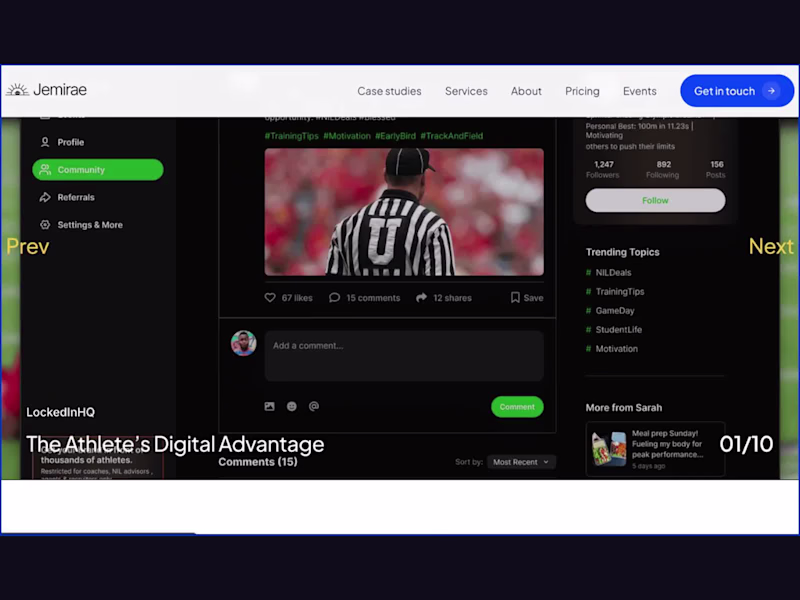Click the 12 shares label
This screenshot has height=600, width=800.
click(x=452, y=298)
